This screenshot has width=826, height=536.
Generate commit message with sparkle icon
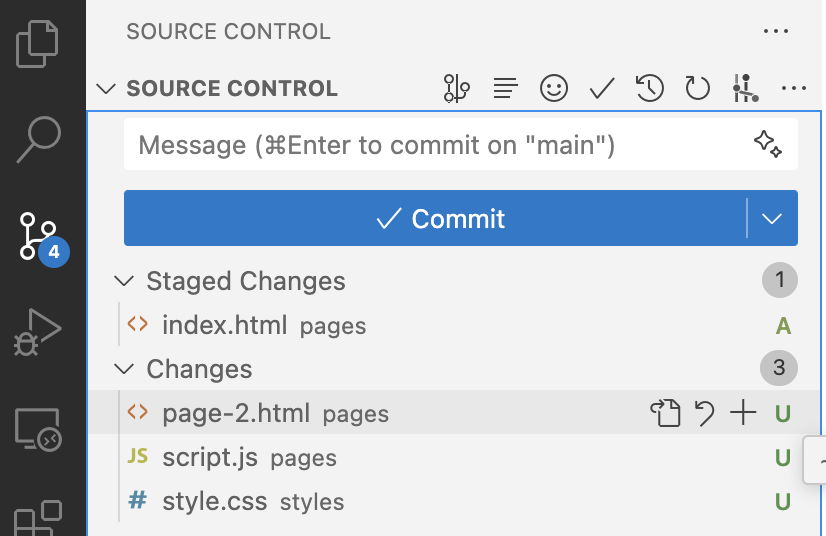(x=768, y=144)
